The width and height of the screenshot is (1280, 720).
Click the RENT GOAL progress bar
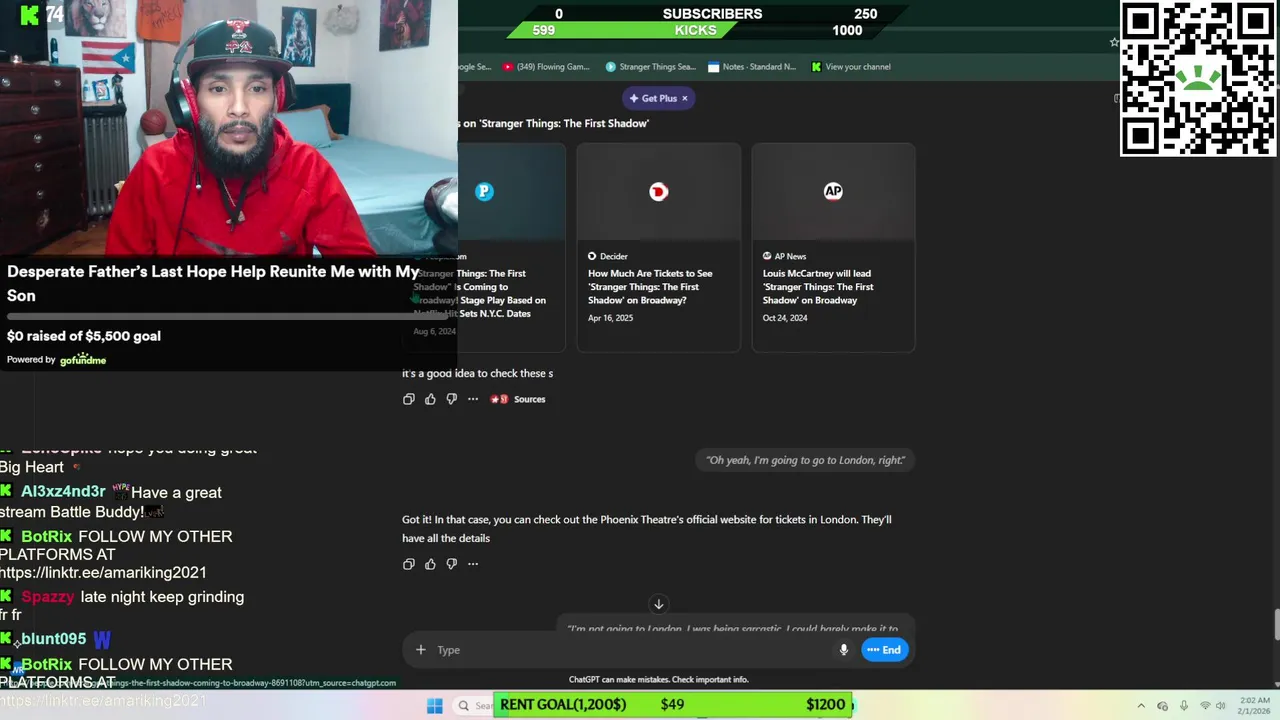click(x=674, y=705)
